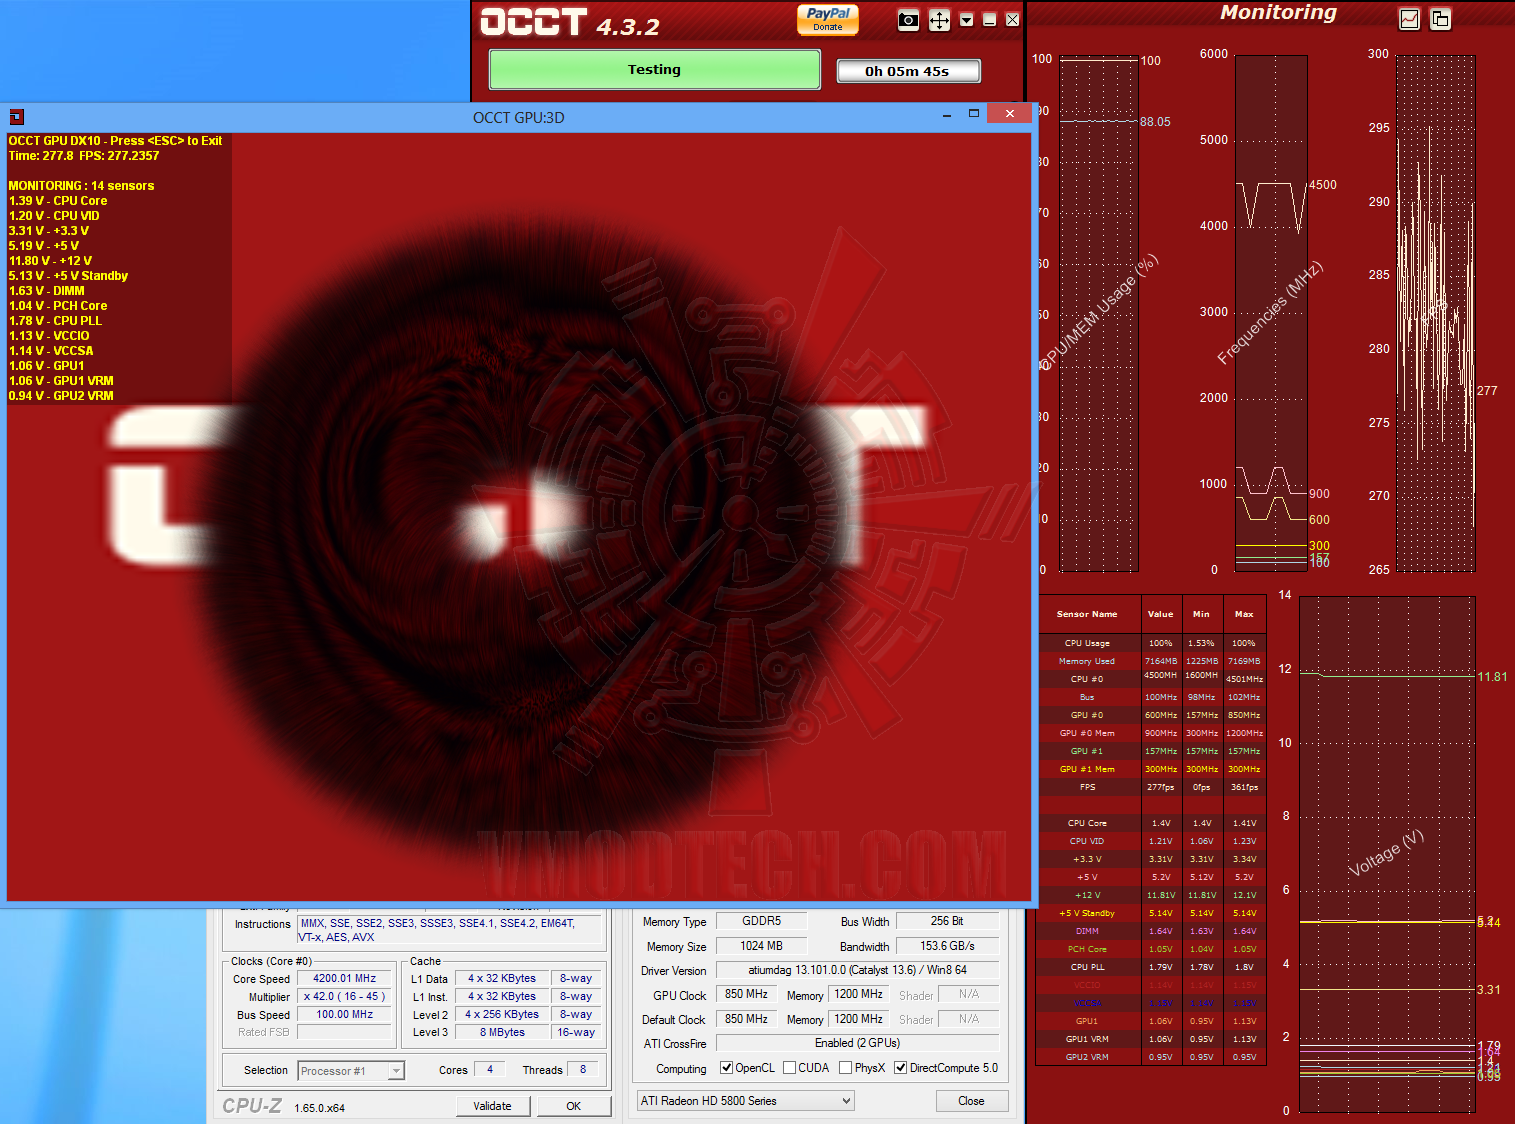Toggle the OpenCL checkbox
This screenshot has width=1515, height=1124.
727,1068
